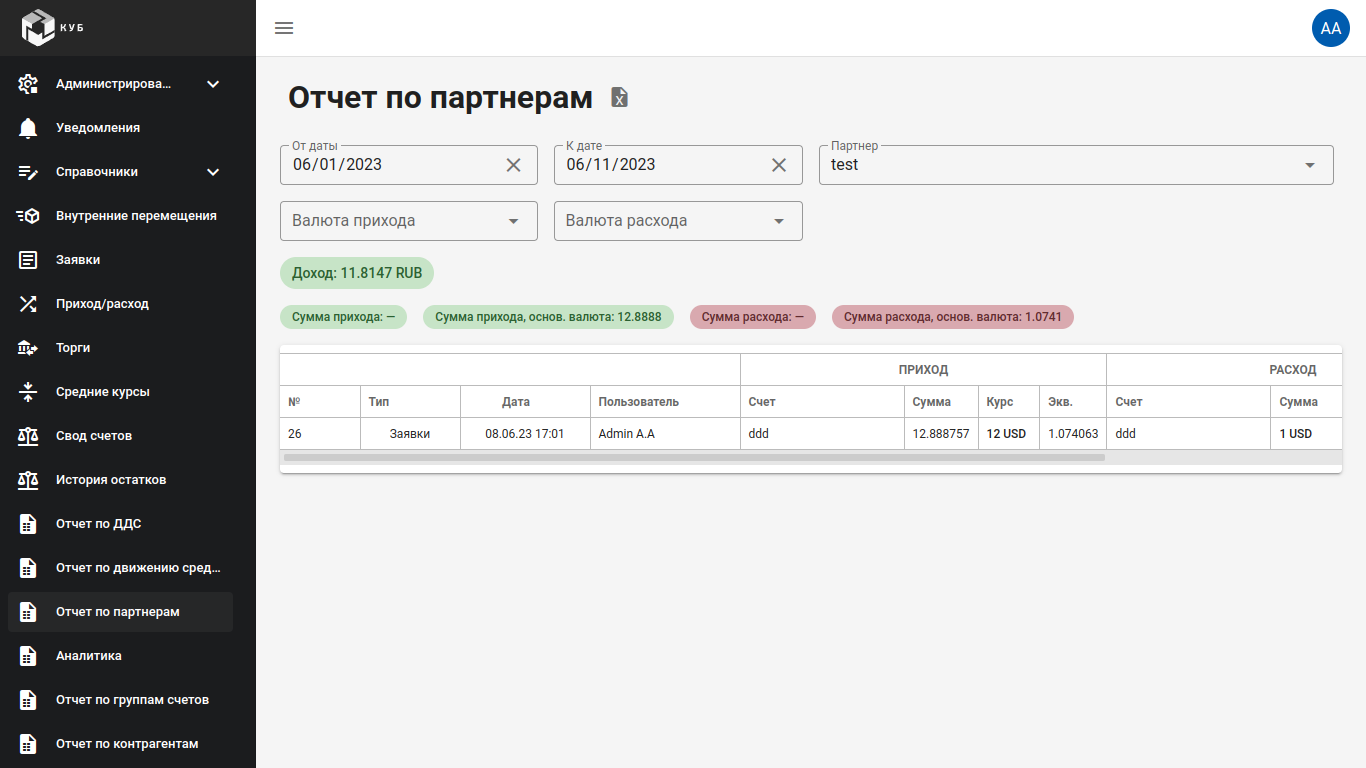1366x768 pixels.
Task: Click the Отчет по контрагентам file icon
Action: pos(28,744)
